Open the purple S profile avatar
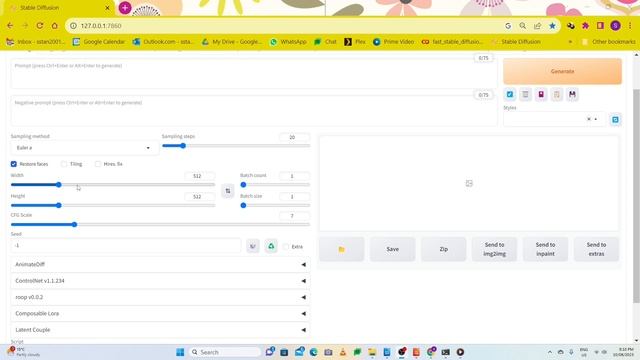The image size is (640, 360). [615, 26]
